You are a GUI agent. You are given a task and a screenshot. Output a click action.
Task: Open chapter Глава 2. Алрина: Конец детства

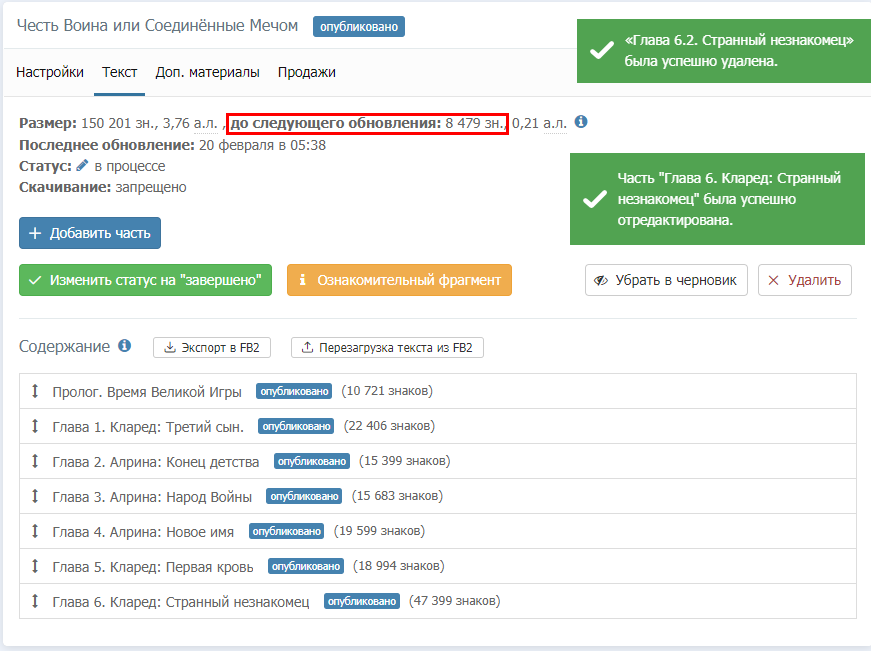tap(155, 461)
